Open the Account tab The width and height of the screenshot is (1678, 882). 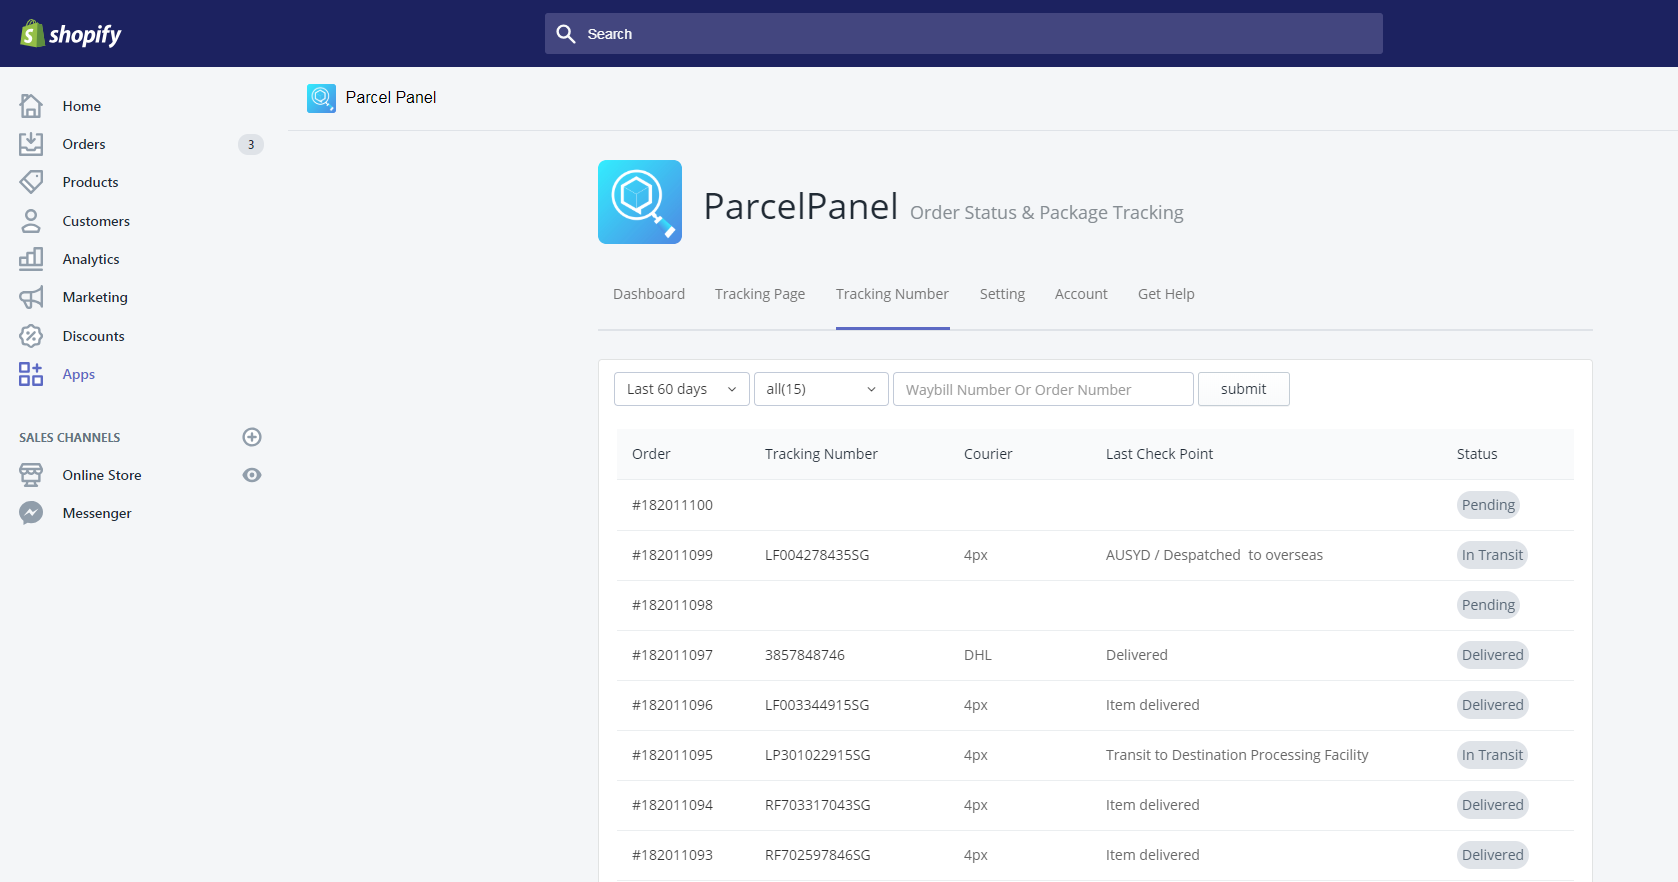pos(1081,294)
